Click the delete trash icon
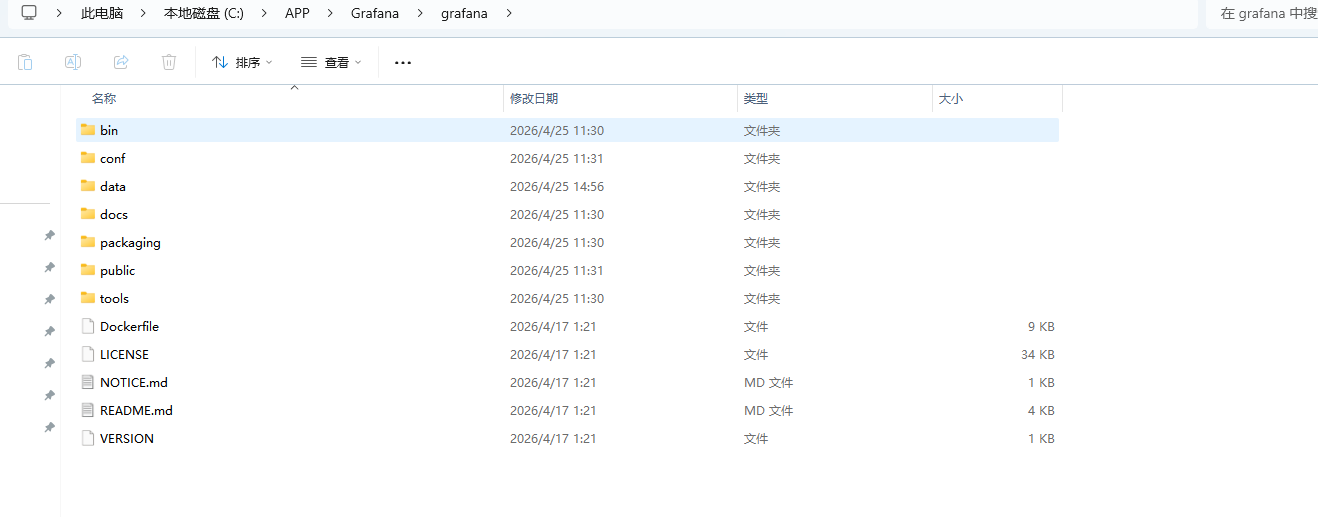Screen dimensions: 1318x517 click(169, 62)
